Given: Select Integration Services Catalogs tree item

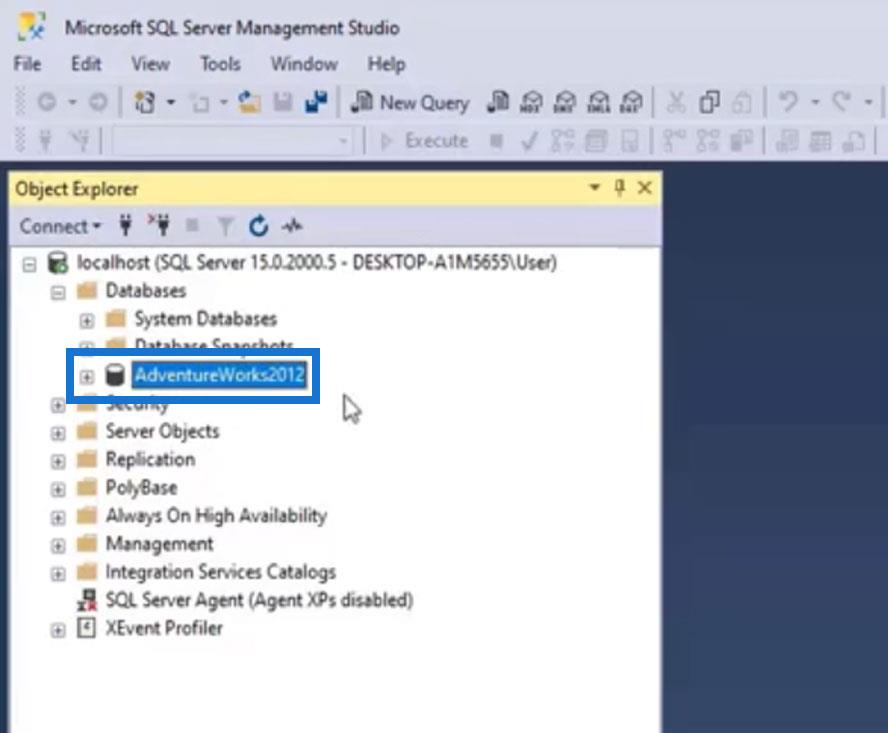Looking at the screenshot, I should [x=221, y=572].
